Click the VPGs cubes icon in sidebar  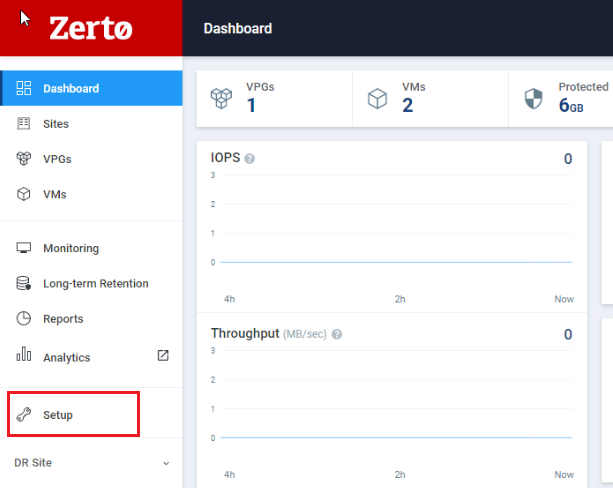click(x=24, y=159)
